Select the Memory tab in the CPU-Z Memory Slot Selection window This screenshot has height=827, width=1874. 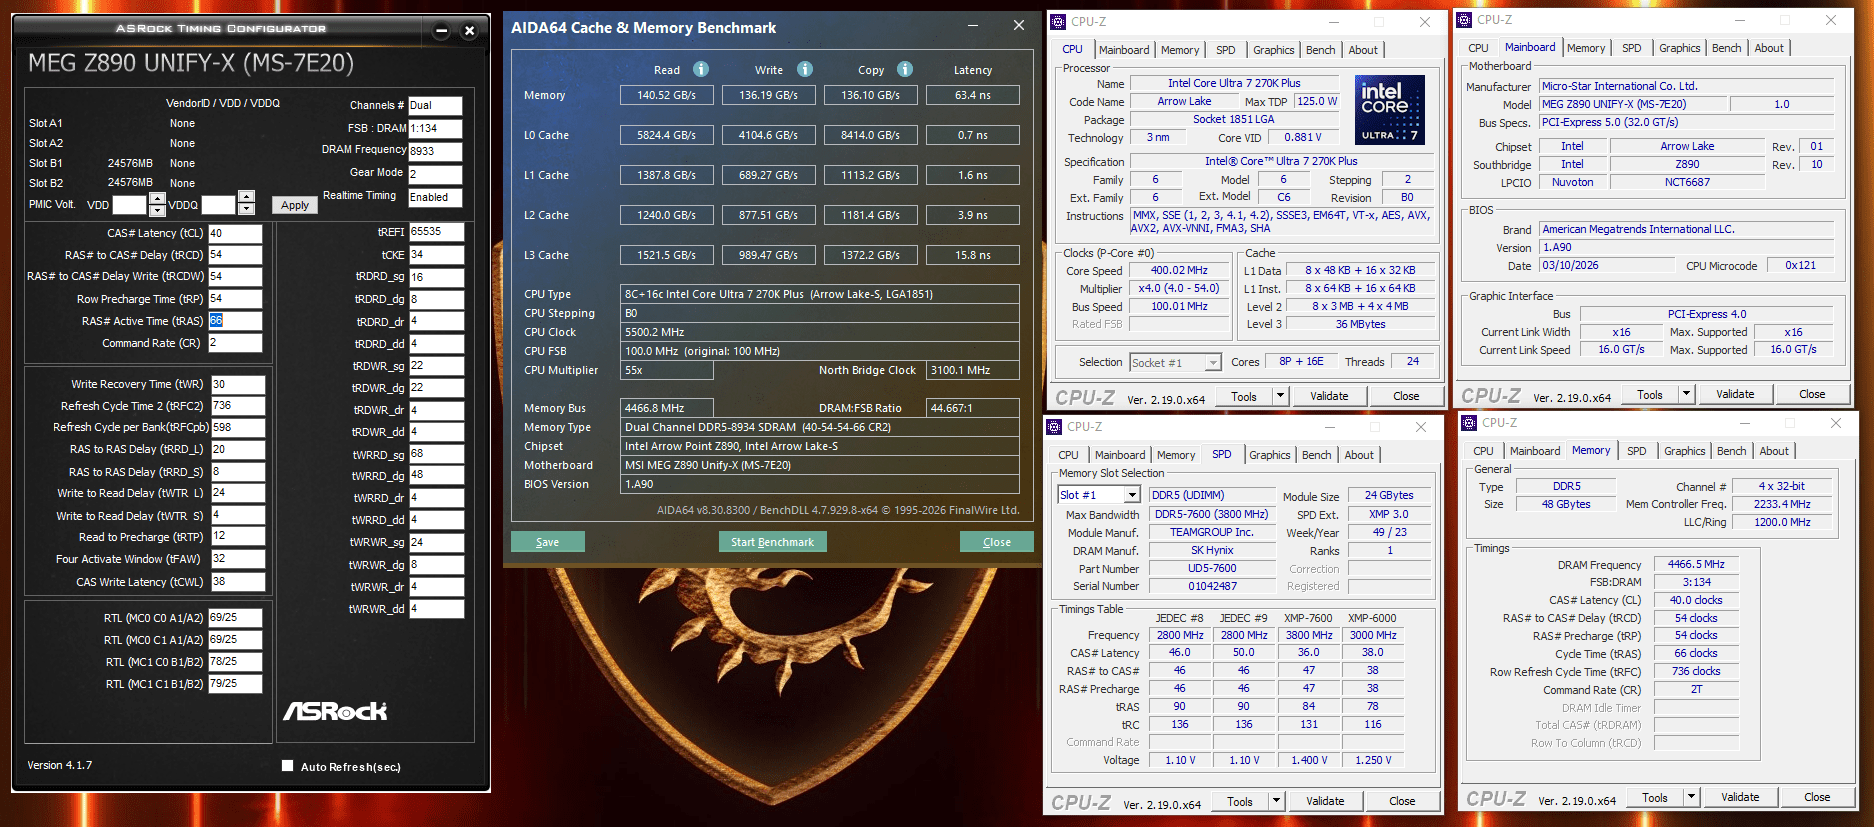pyautogui.click(x=1176, y=455)
